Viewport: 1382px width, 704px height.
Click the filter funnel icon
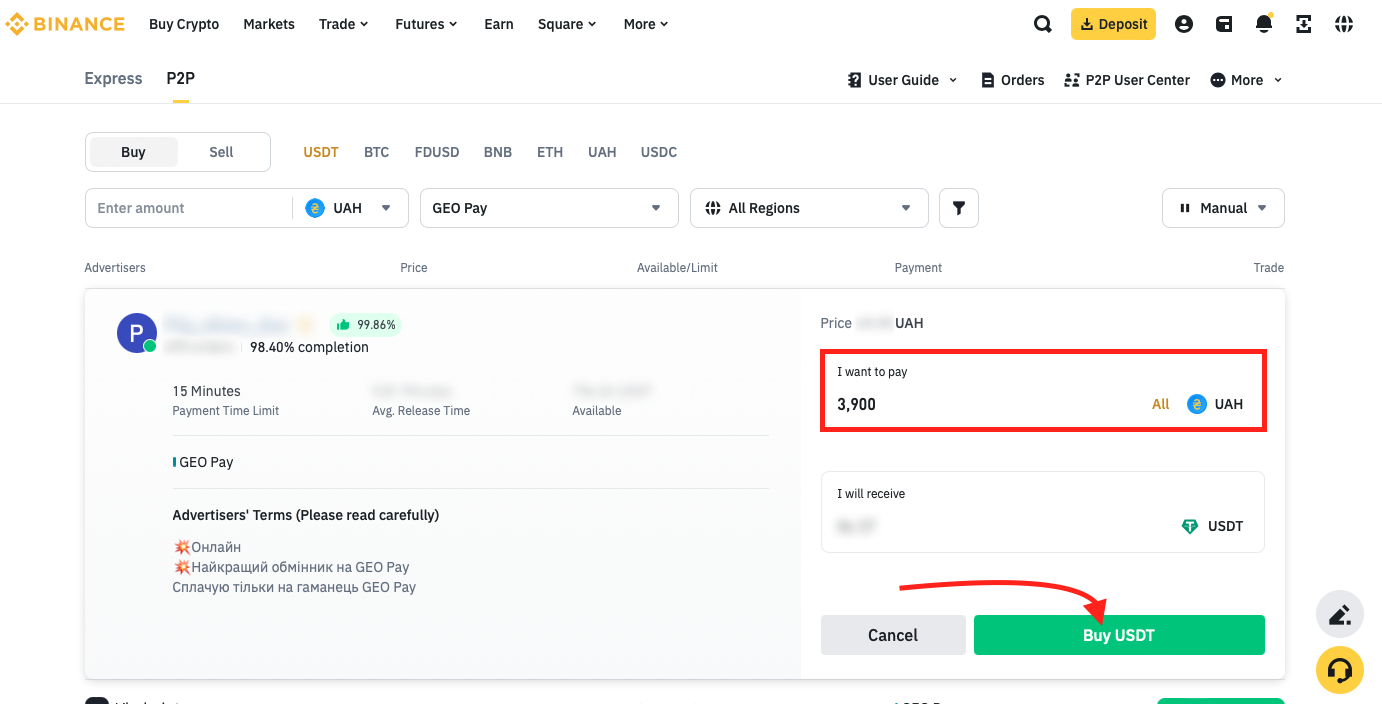coord(959,208)
